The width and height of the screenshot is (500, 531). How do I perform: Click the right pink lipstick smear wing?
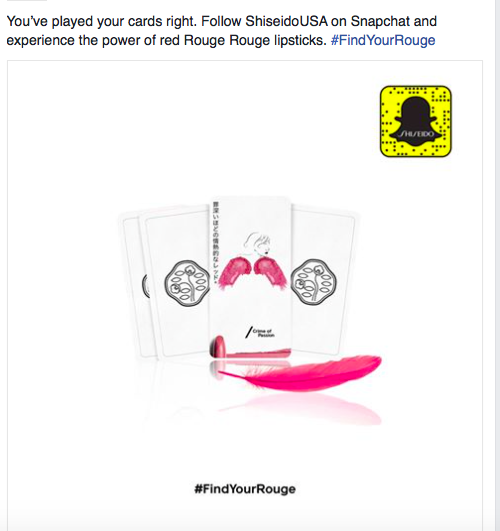[x=271, y=272]
